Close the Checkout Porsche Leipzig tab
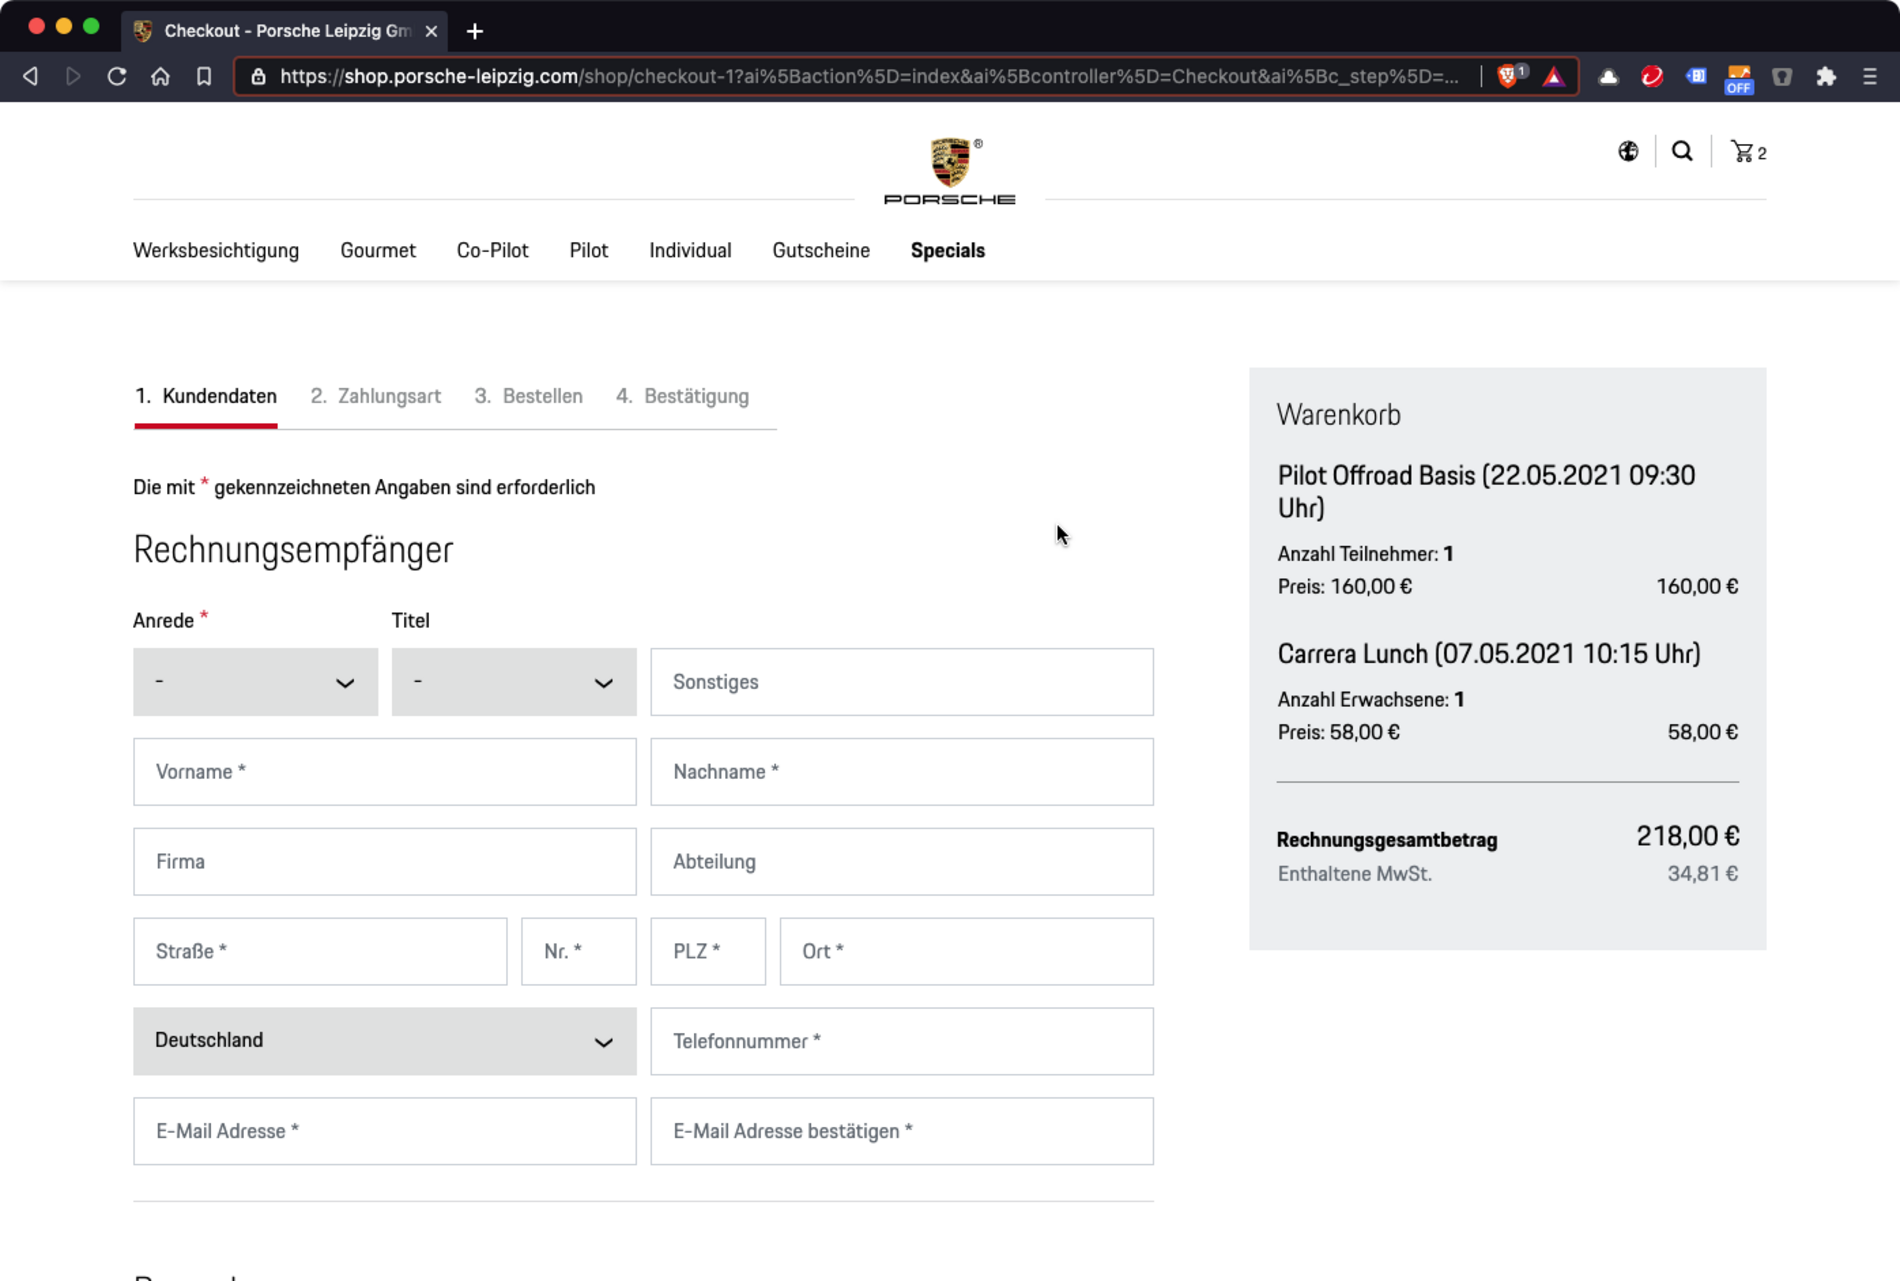This screenshot has height=1281, width=1900. pyautogui.click(x=431, y=31)
